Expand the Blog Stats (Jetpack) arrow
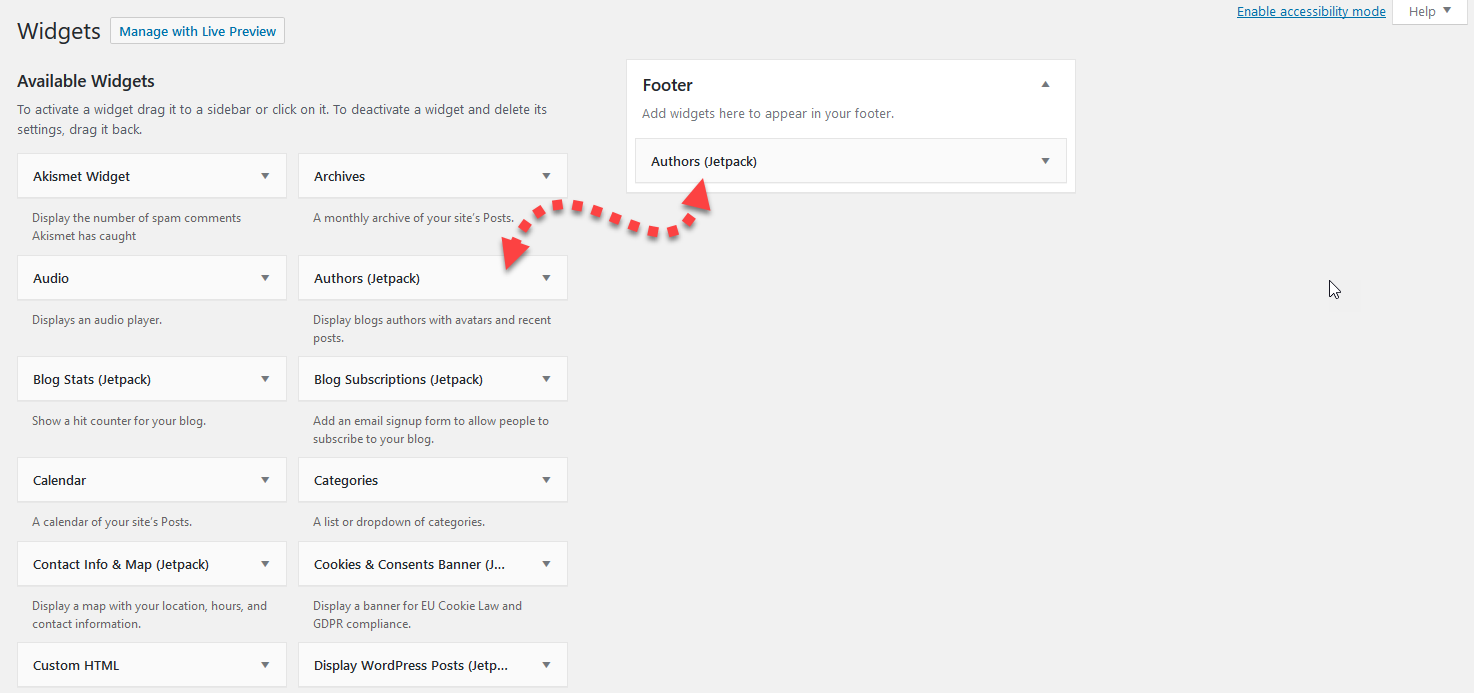Screen dimensions: 1474x693 (x=265, y=379)
